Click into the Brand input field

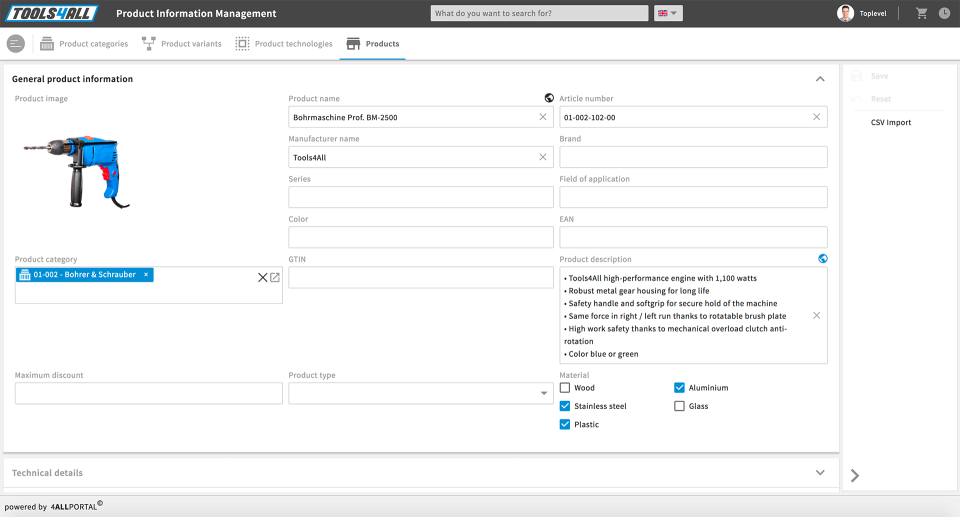tap(693, 157)
